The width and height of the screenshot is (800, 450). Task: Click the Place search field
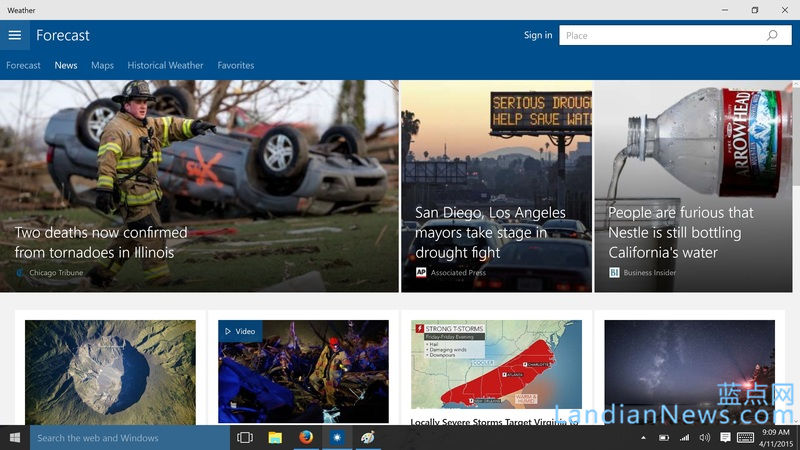pyautogui.click(x=675, y=35)
